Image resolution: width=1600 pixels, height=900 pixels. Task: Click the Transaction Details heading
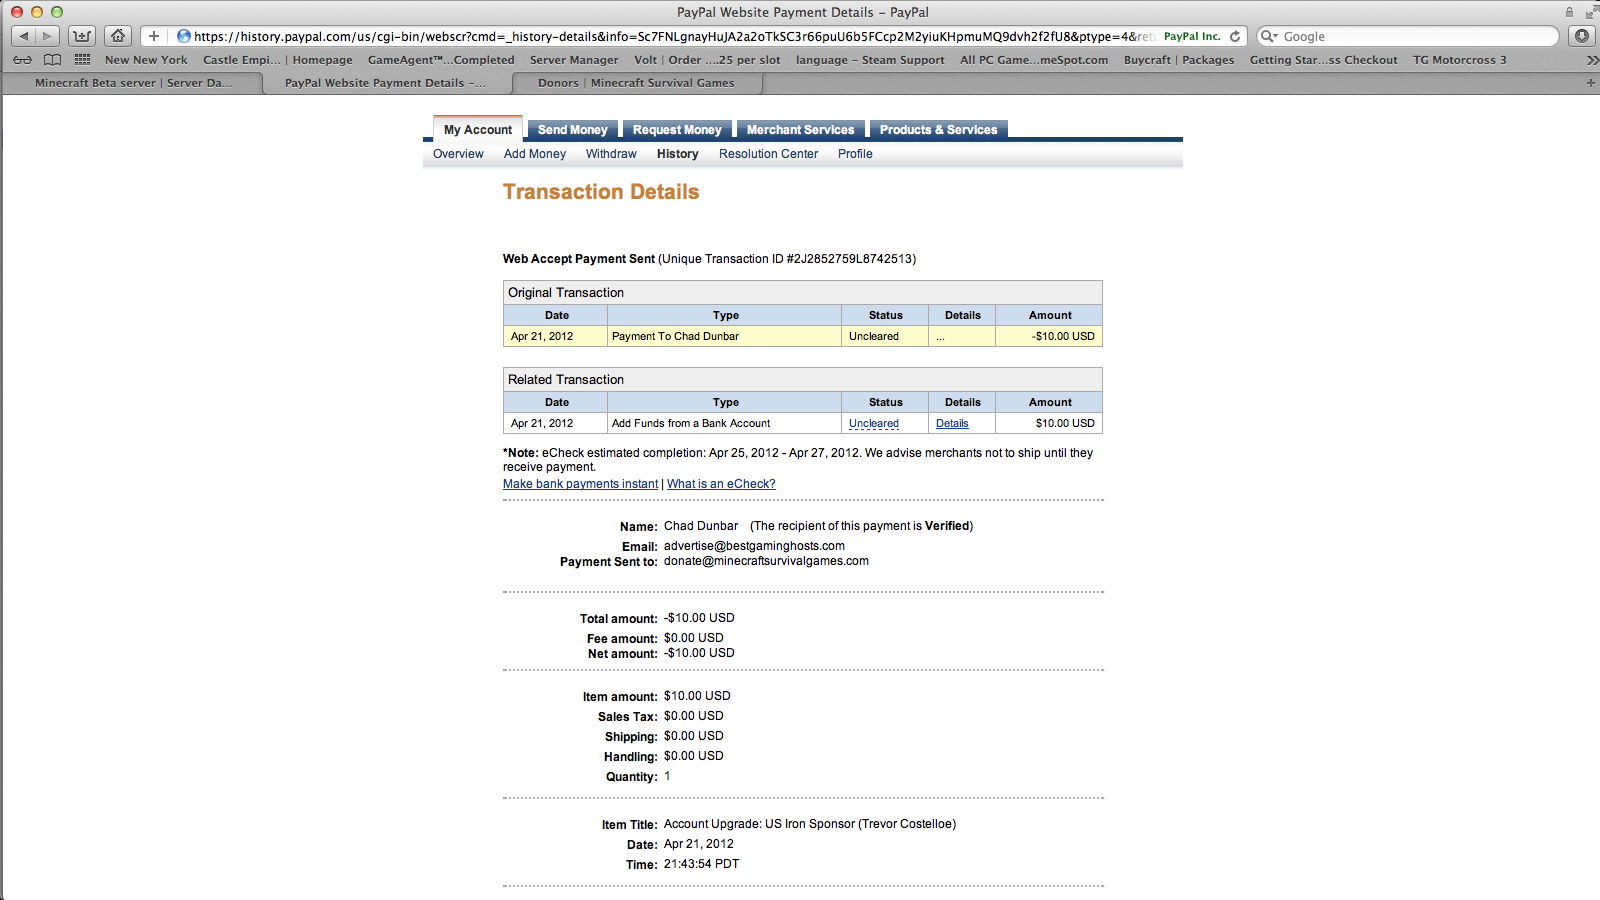coord(601,192)
